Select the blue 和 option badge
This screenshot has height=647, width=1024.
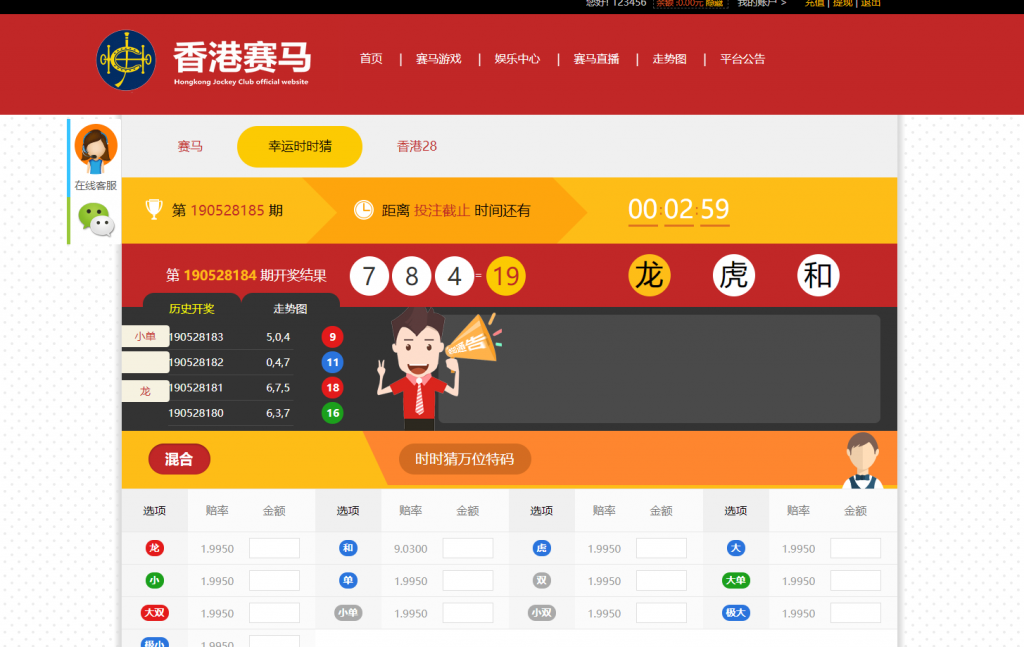pyautogui.click(x=348, y=548)
